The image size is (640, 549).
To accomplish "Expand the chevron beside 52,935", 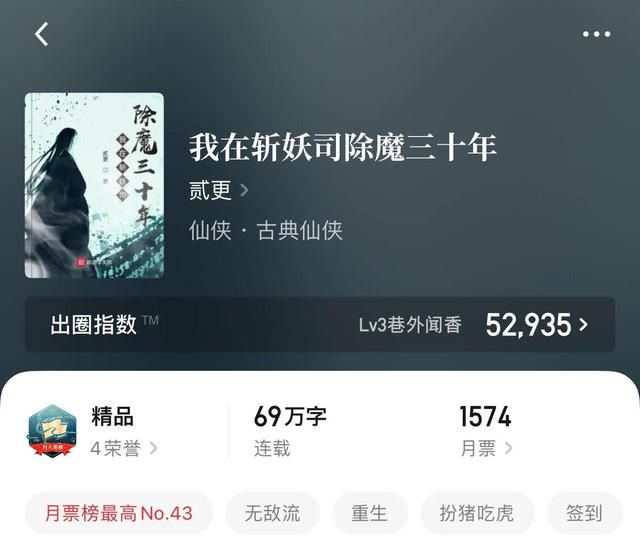I will coord(584,325).
